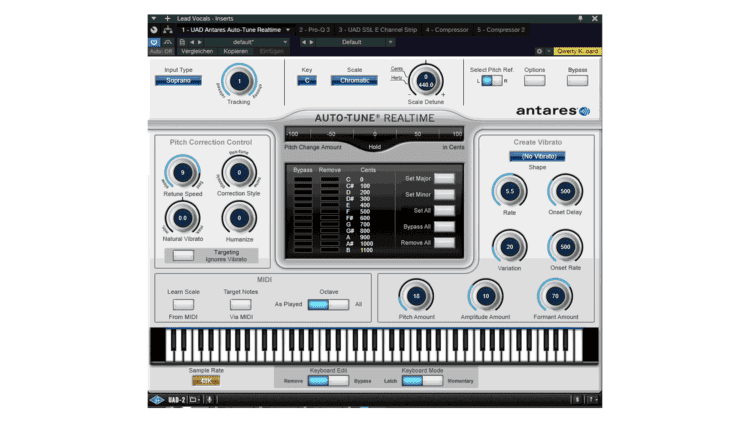Viewport: 750px width, 422px height.
Task: Toggle Remove for note C in scale grid
Action: 330,179
